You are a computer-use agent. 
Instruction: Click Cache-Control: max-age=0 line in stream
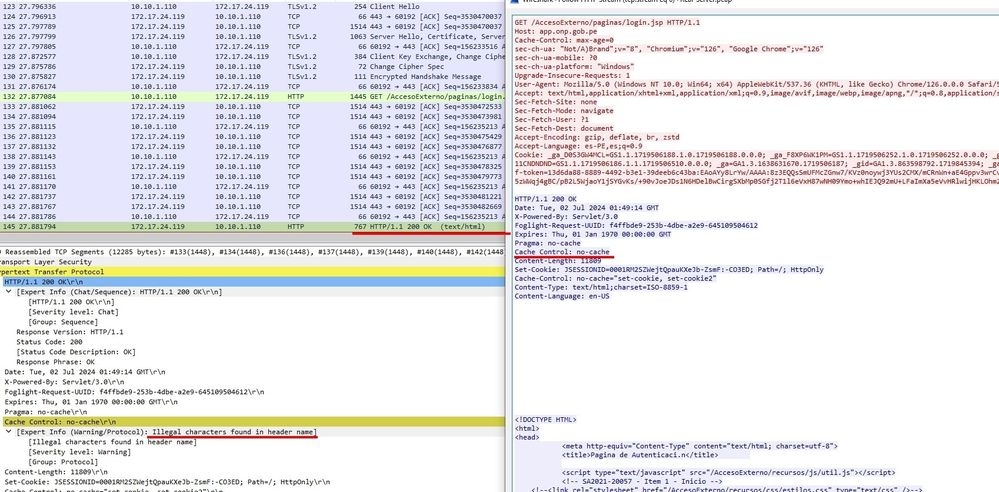(564, 40)
